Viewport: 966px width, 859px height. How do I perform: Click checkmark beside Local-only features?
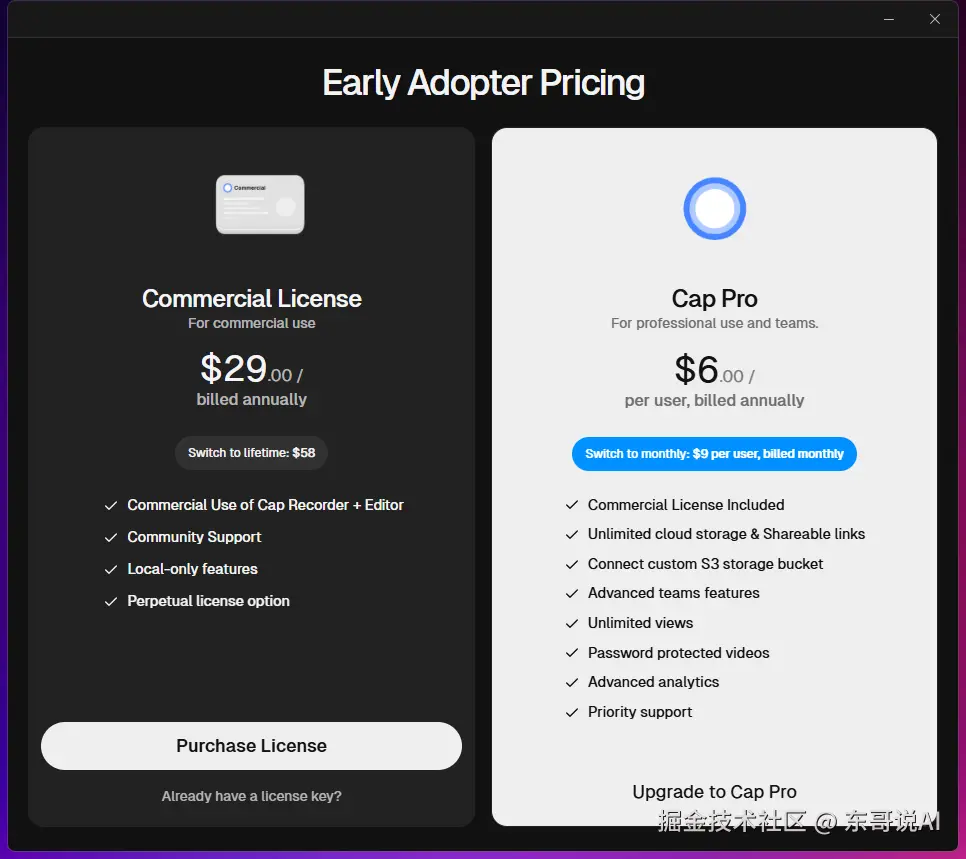pyautogui.click(x=111, y=570)
